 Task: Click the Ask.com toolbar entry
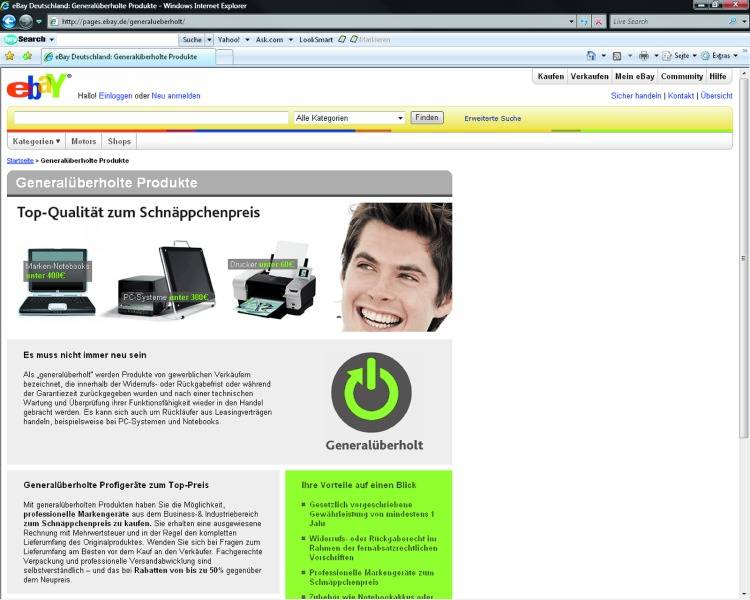(x=269, y=40)
